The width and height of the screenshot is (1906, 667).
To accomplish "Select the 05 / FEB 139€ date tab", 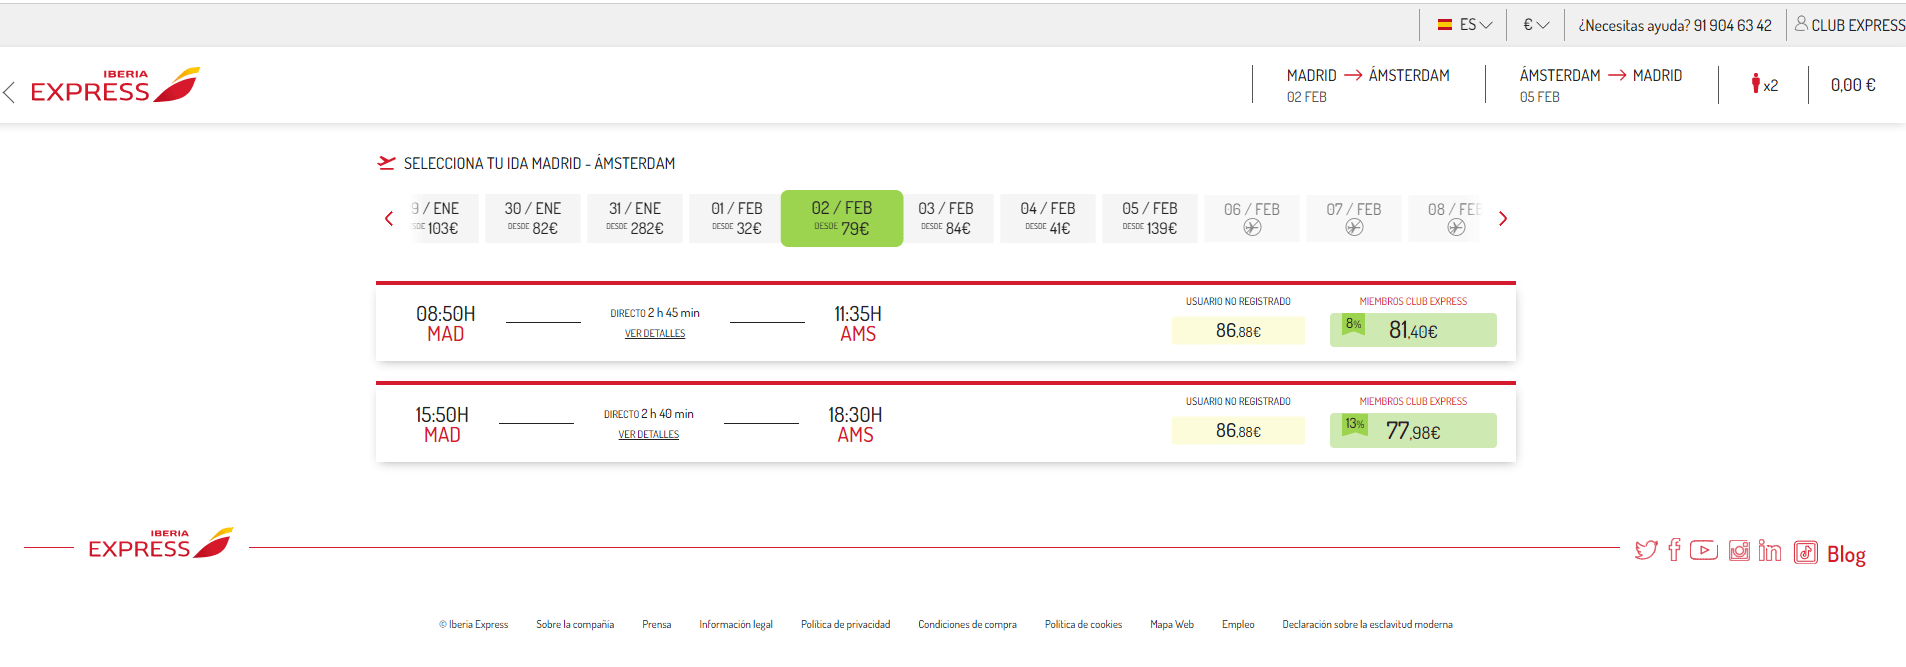I will pos(1150,218).
